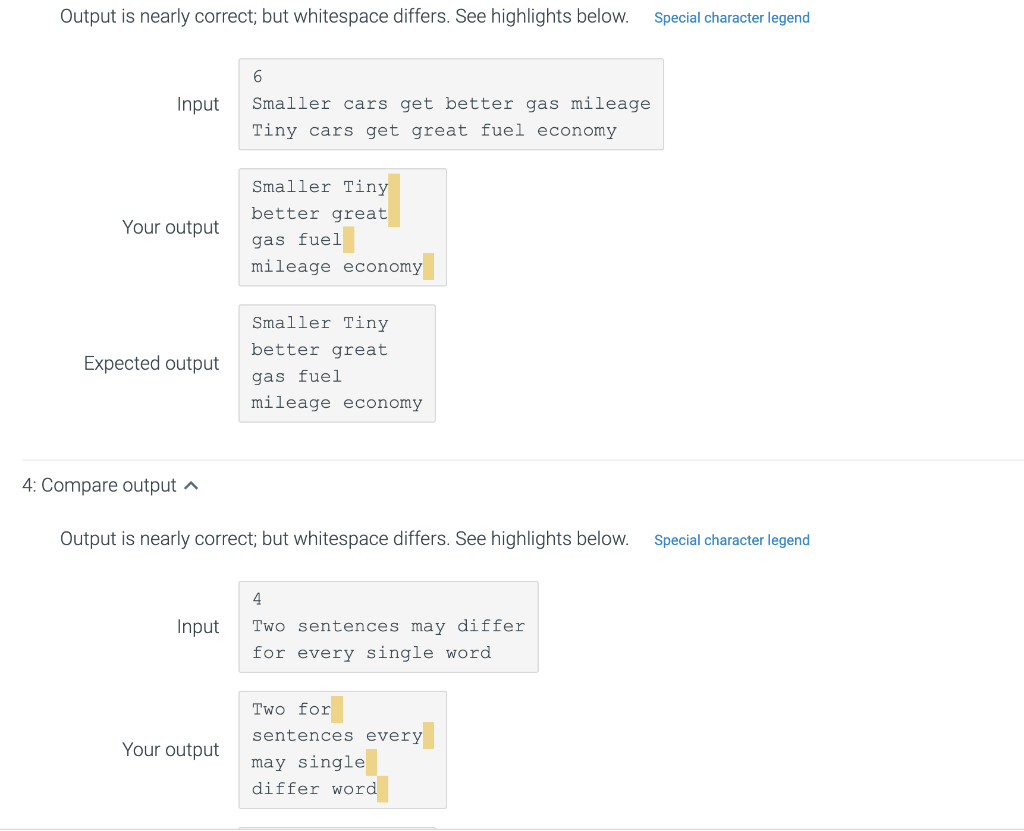Click the 'Your output' label for test 4
The width and height of the screenshot is (1024, 831).
coord(171,749)
